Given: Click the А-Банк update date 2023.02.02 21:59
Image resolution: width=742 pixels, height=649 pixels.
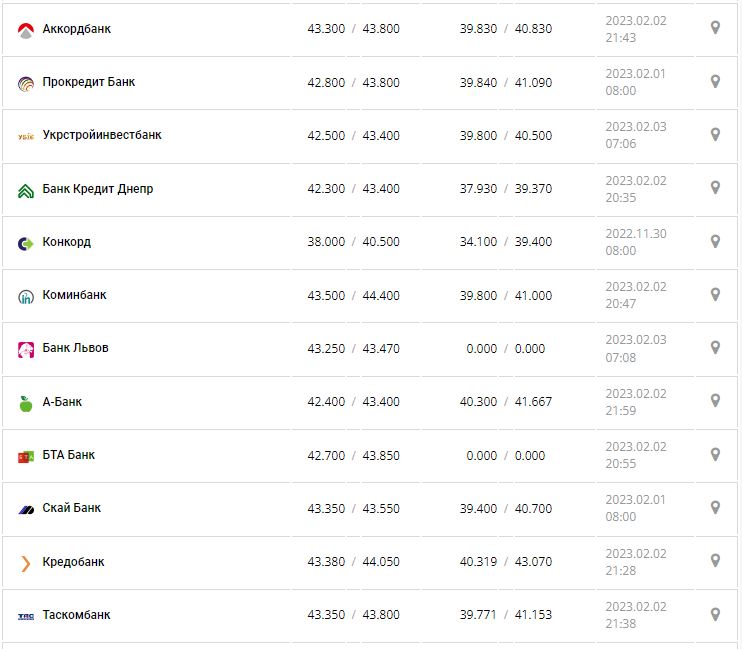Looking at the screenshot, I should tap(635, 401).
